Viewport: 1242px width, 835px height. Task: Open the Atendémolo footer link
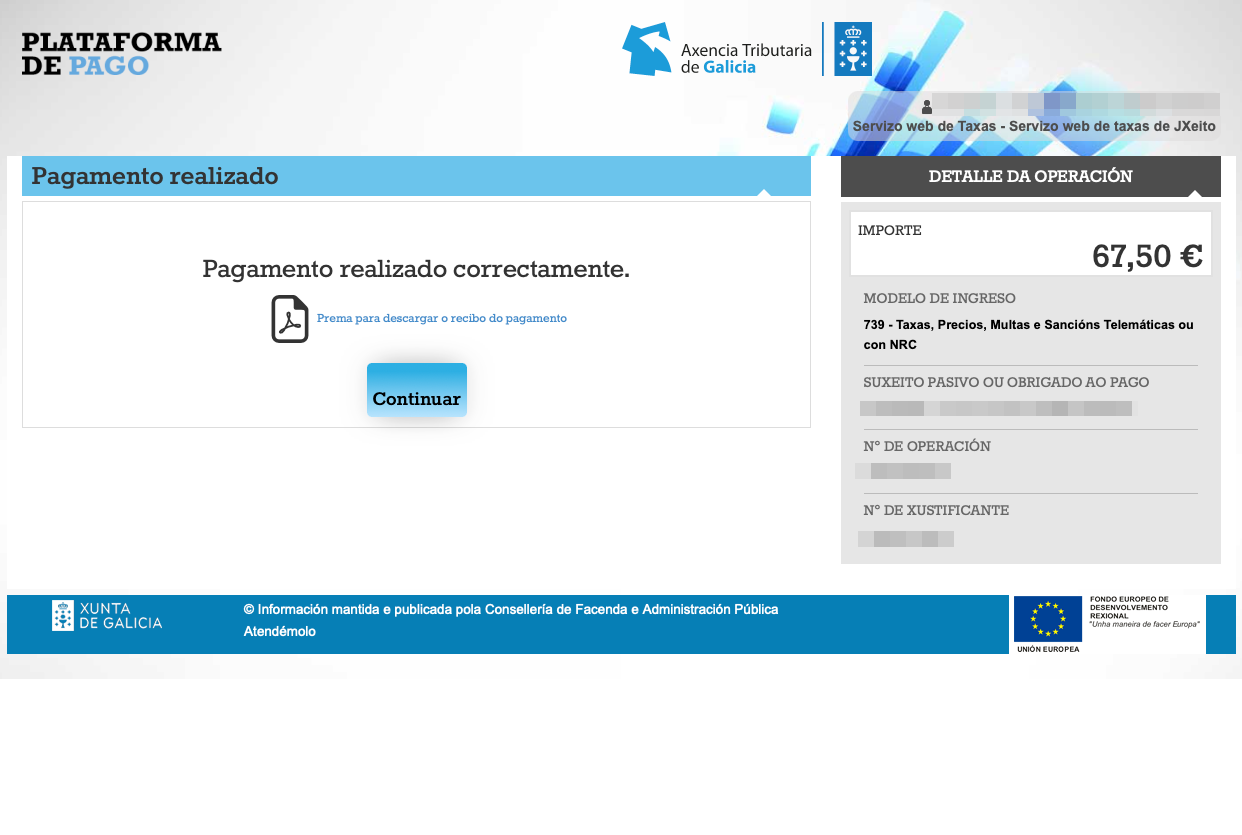[280, 632]
